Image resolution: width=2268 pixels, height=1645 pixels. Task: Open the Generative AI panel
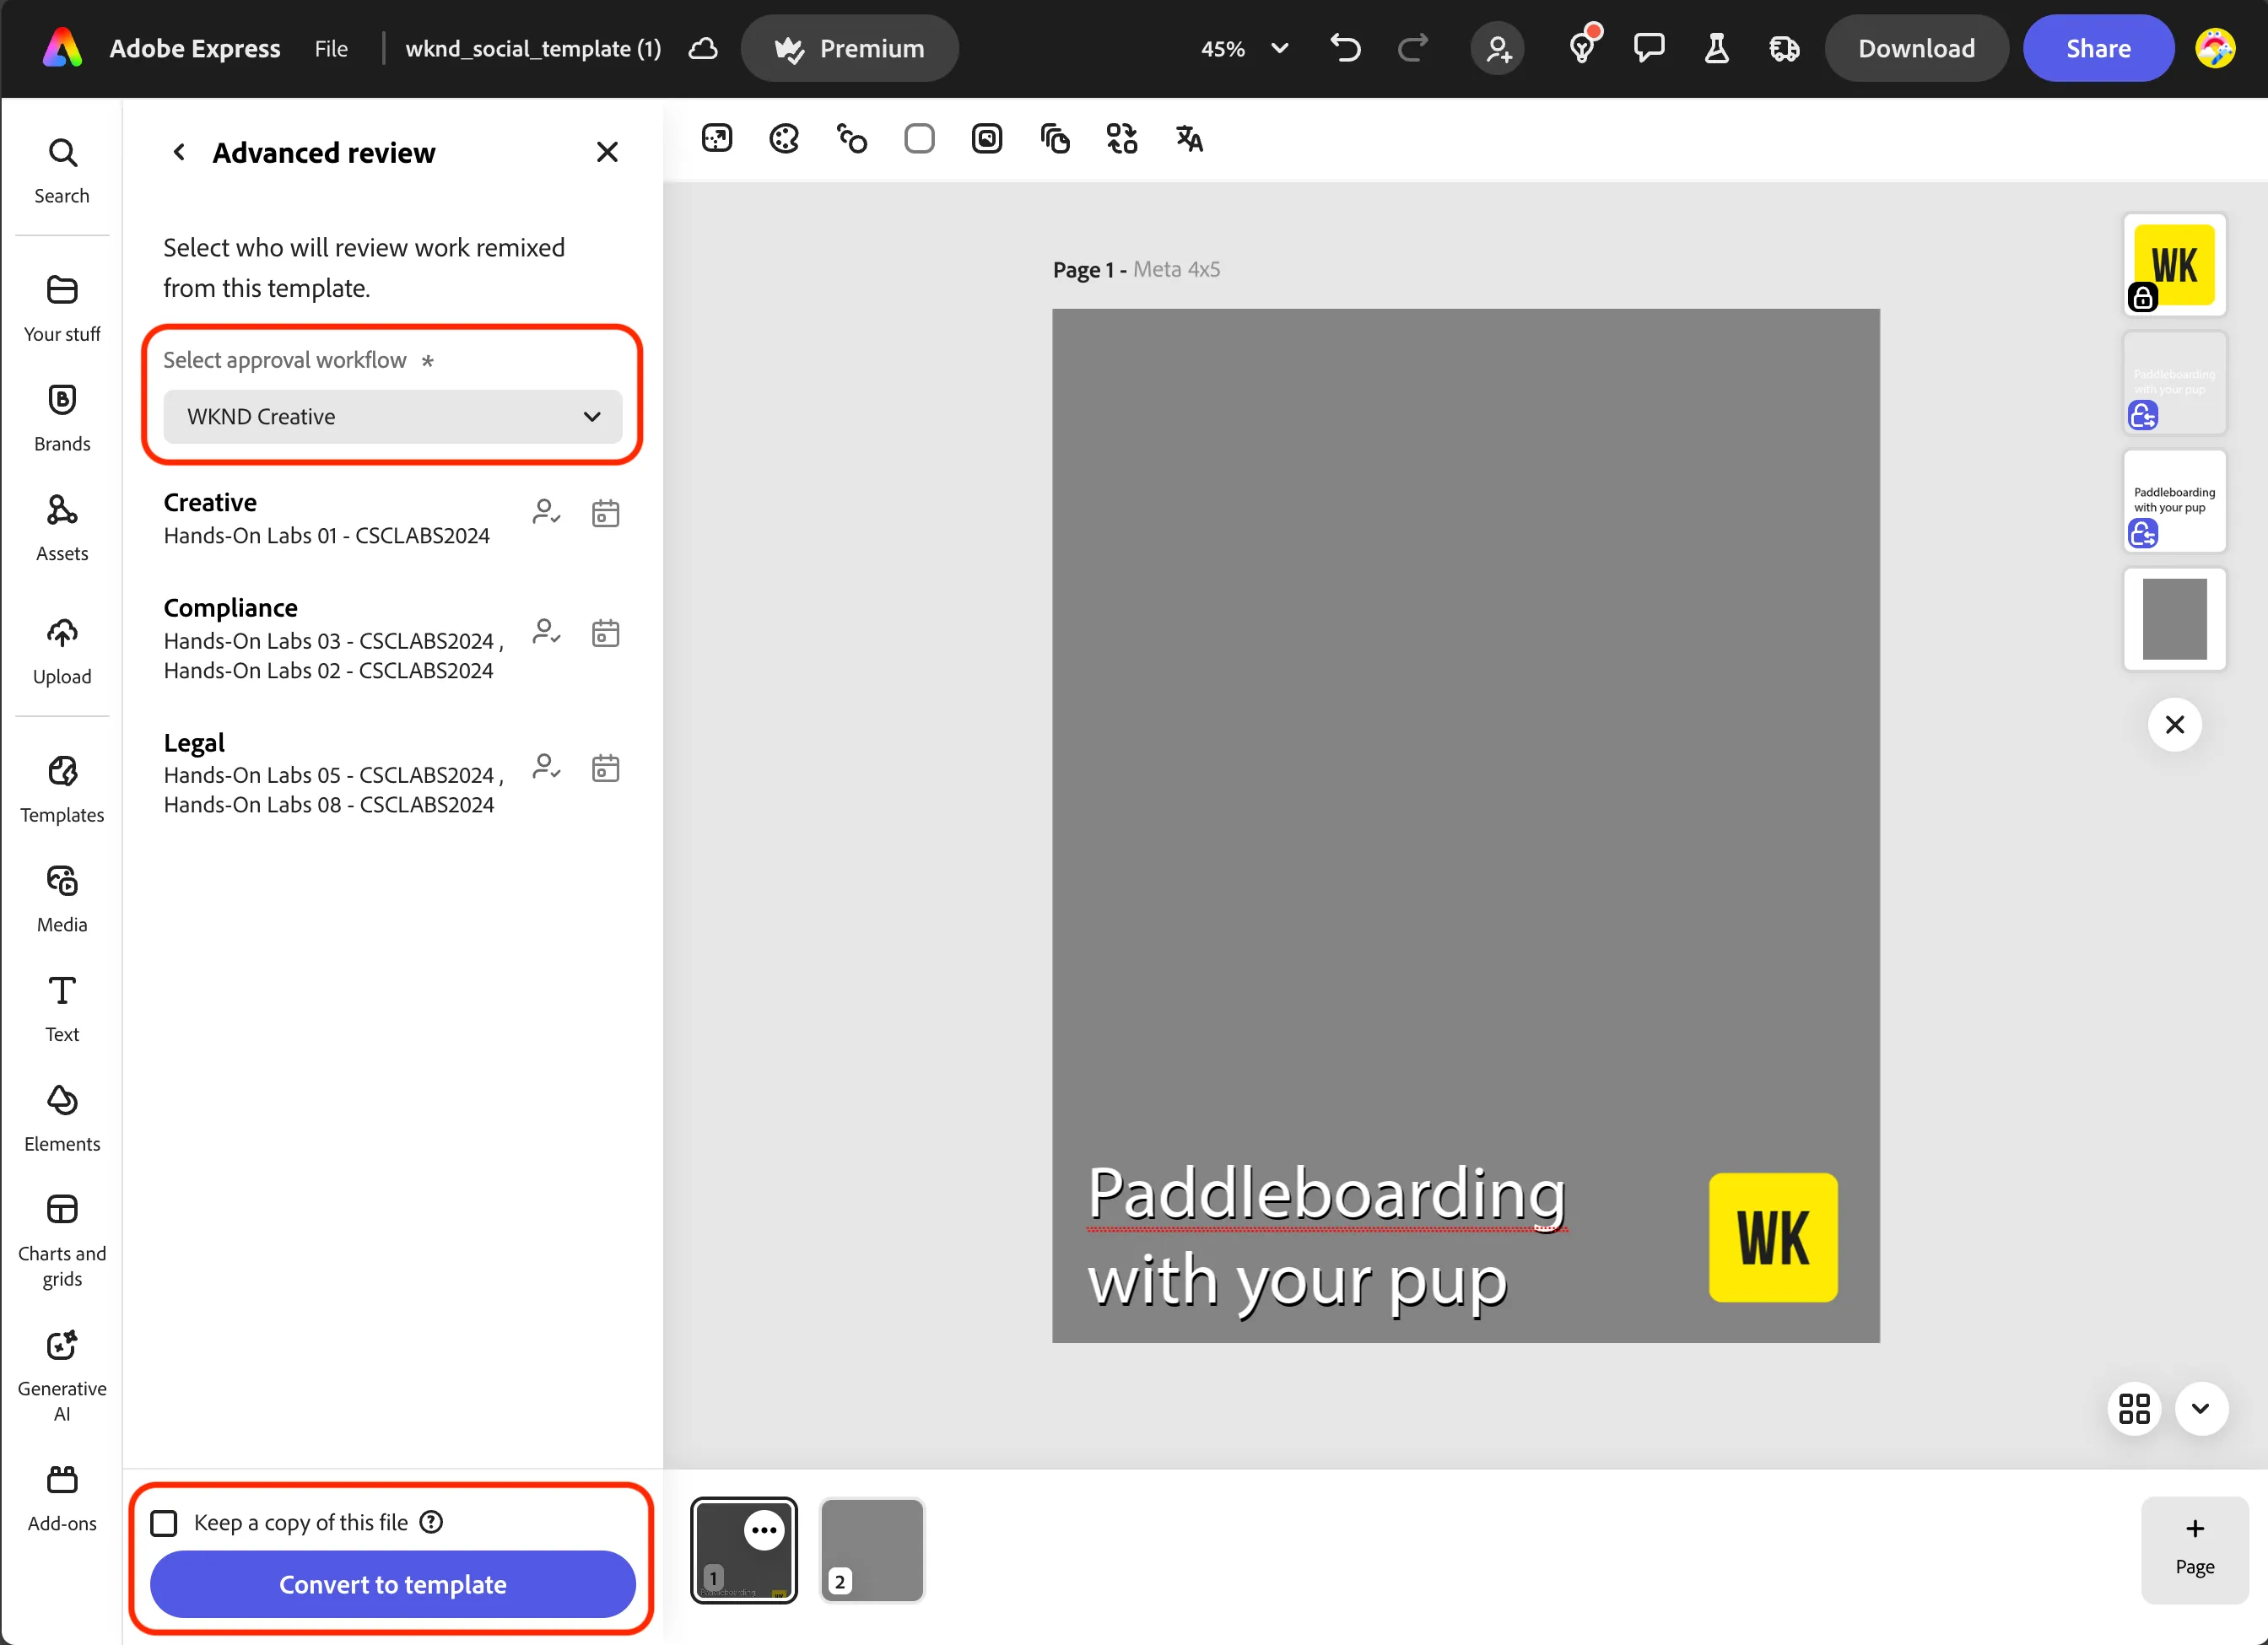pos(62,1375)
